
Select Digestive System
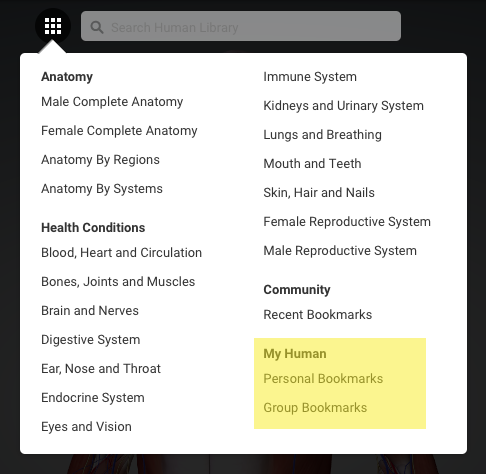pos(91,340)
